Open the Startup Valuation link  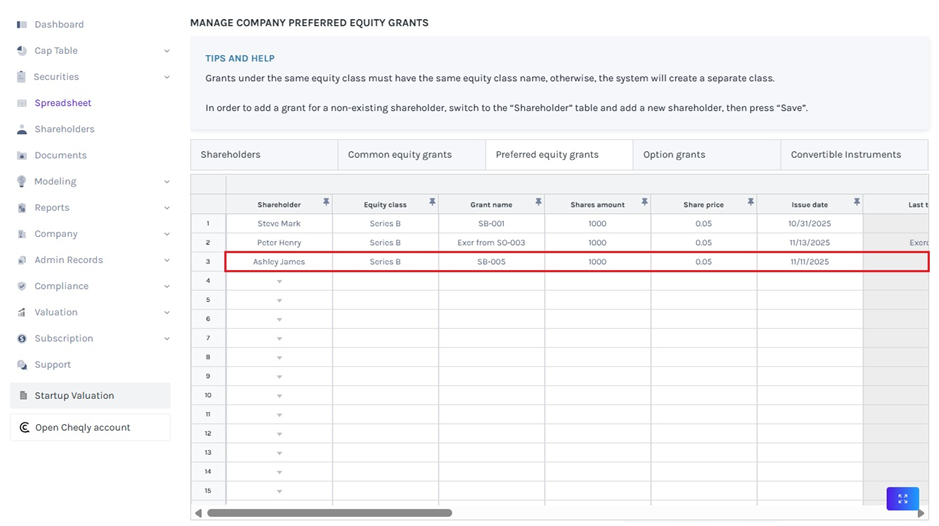click(x=74, y=396)
